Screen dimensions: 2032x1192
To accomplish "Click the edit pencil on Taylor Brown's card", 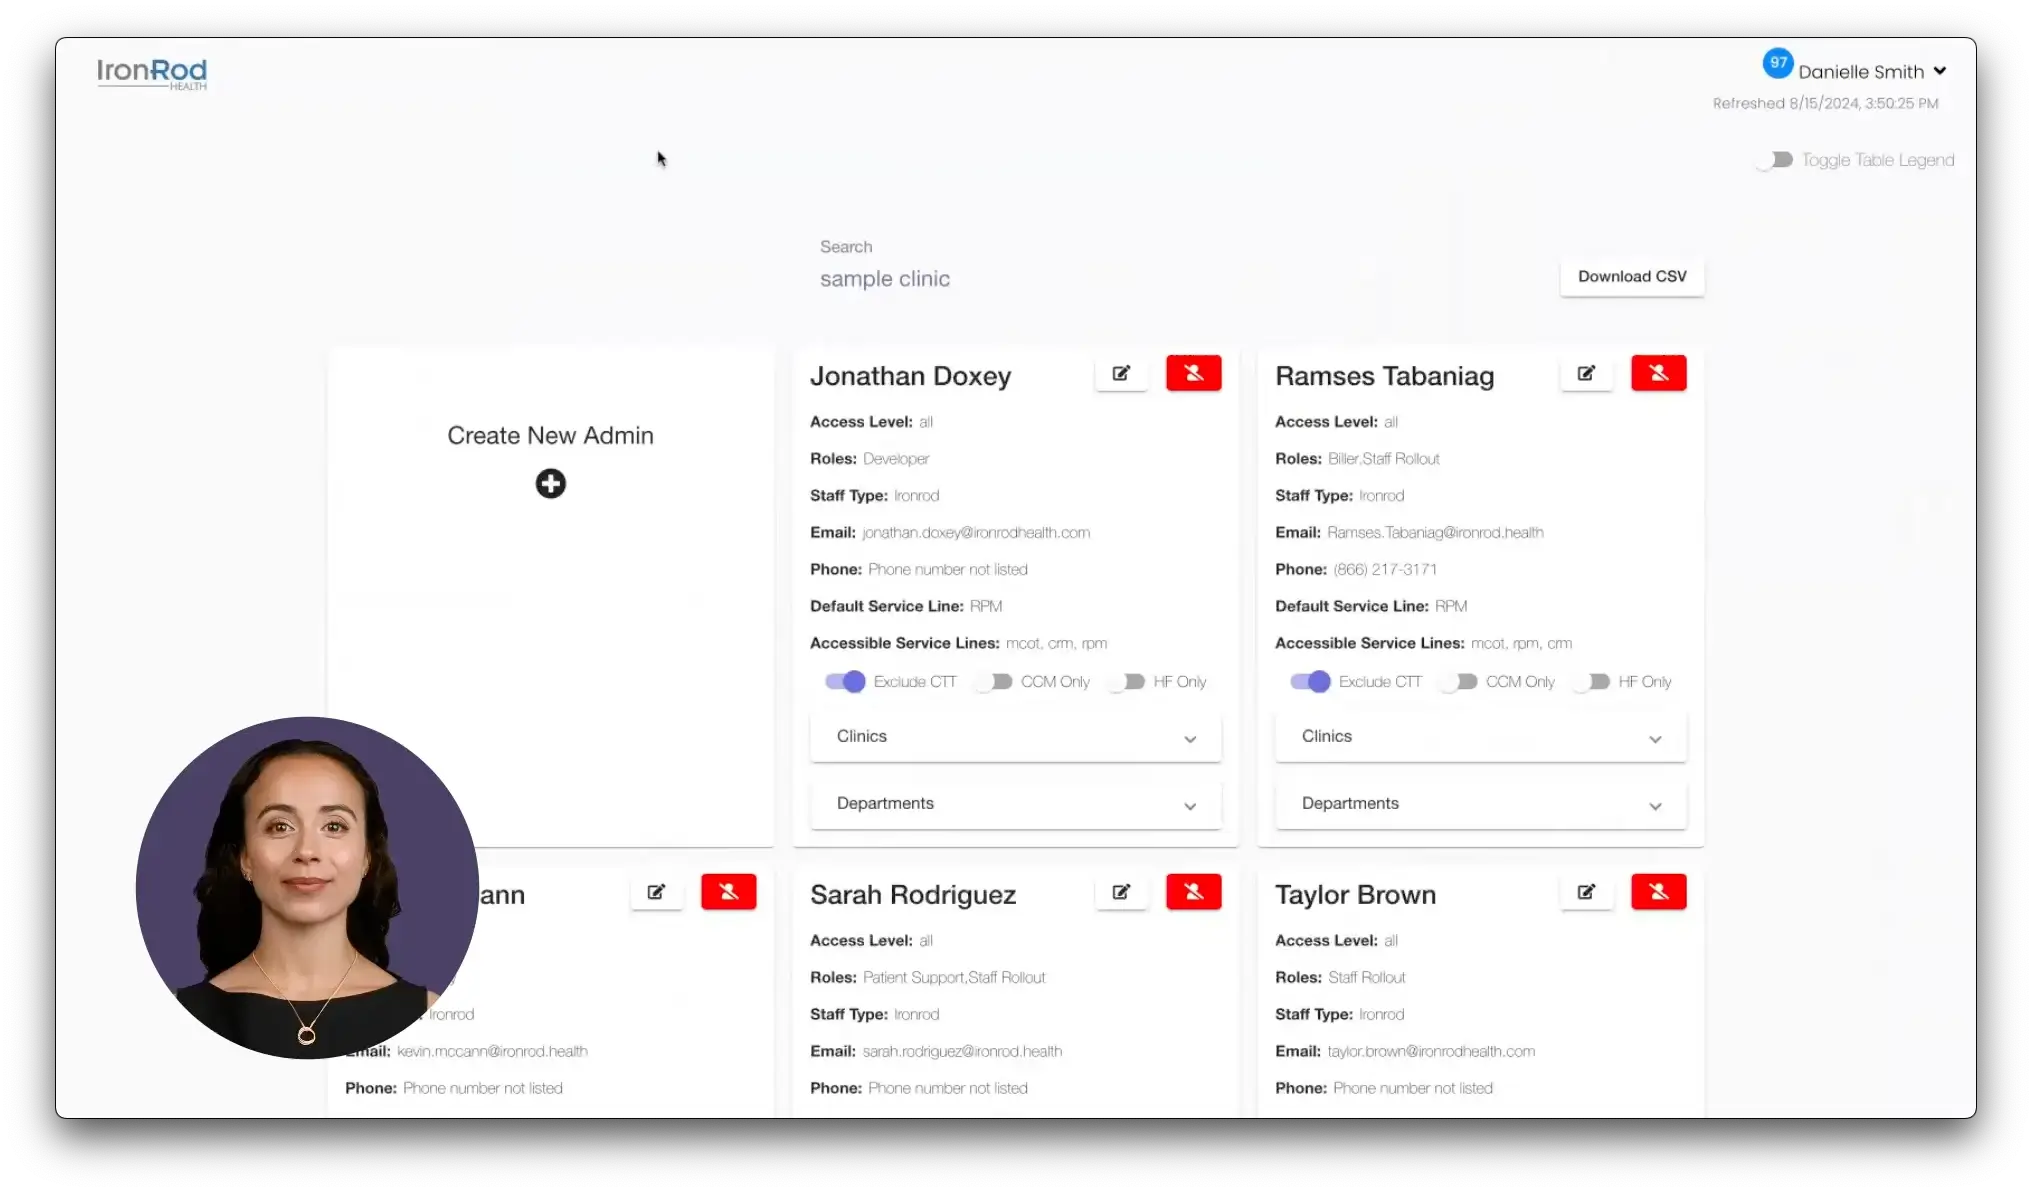I will [x=1586, y=892].
